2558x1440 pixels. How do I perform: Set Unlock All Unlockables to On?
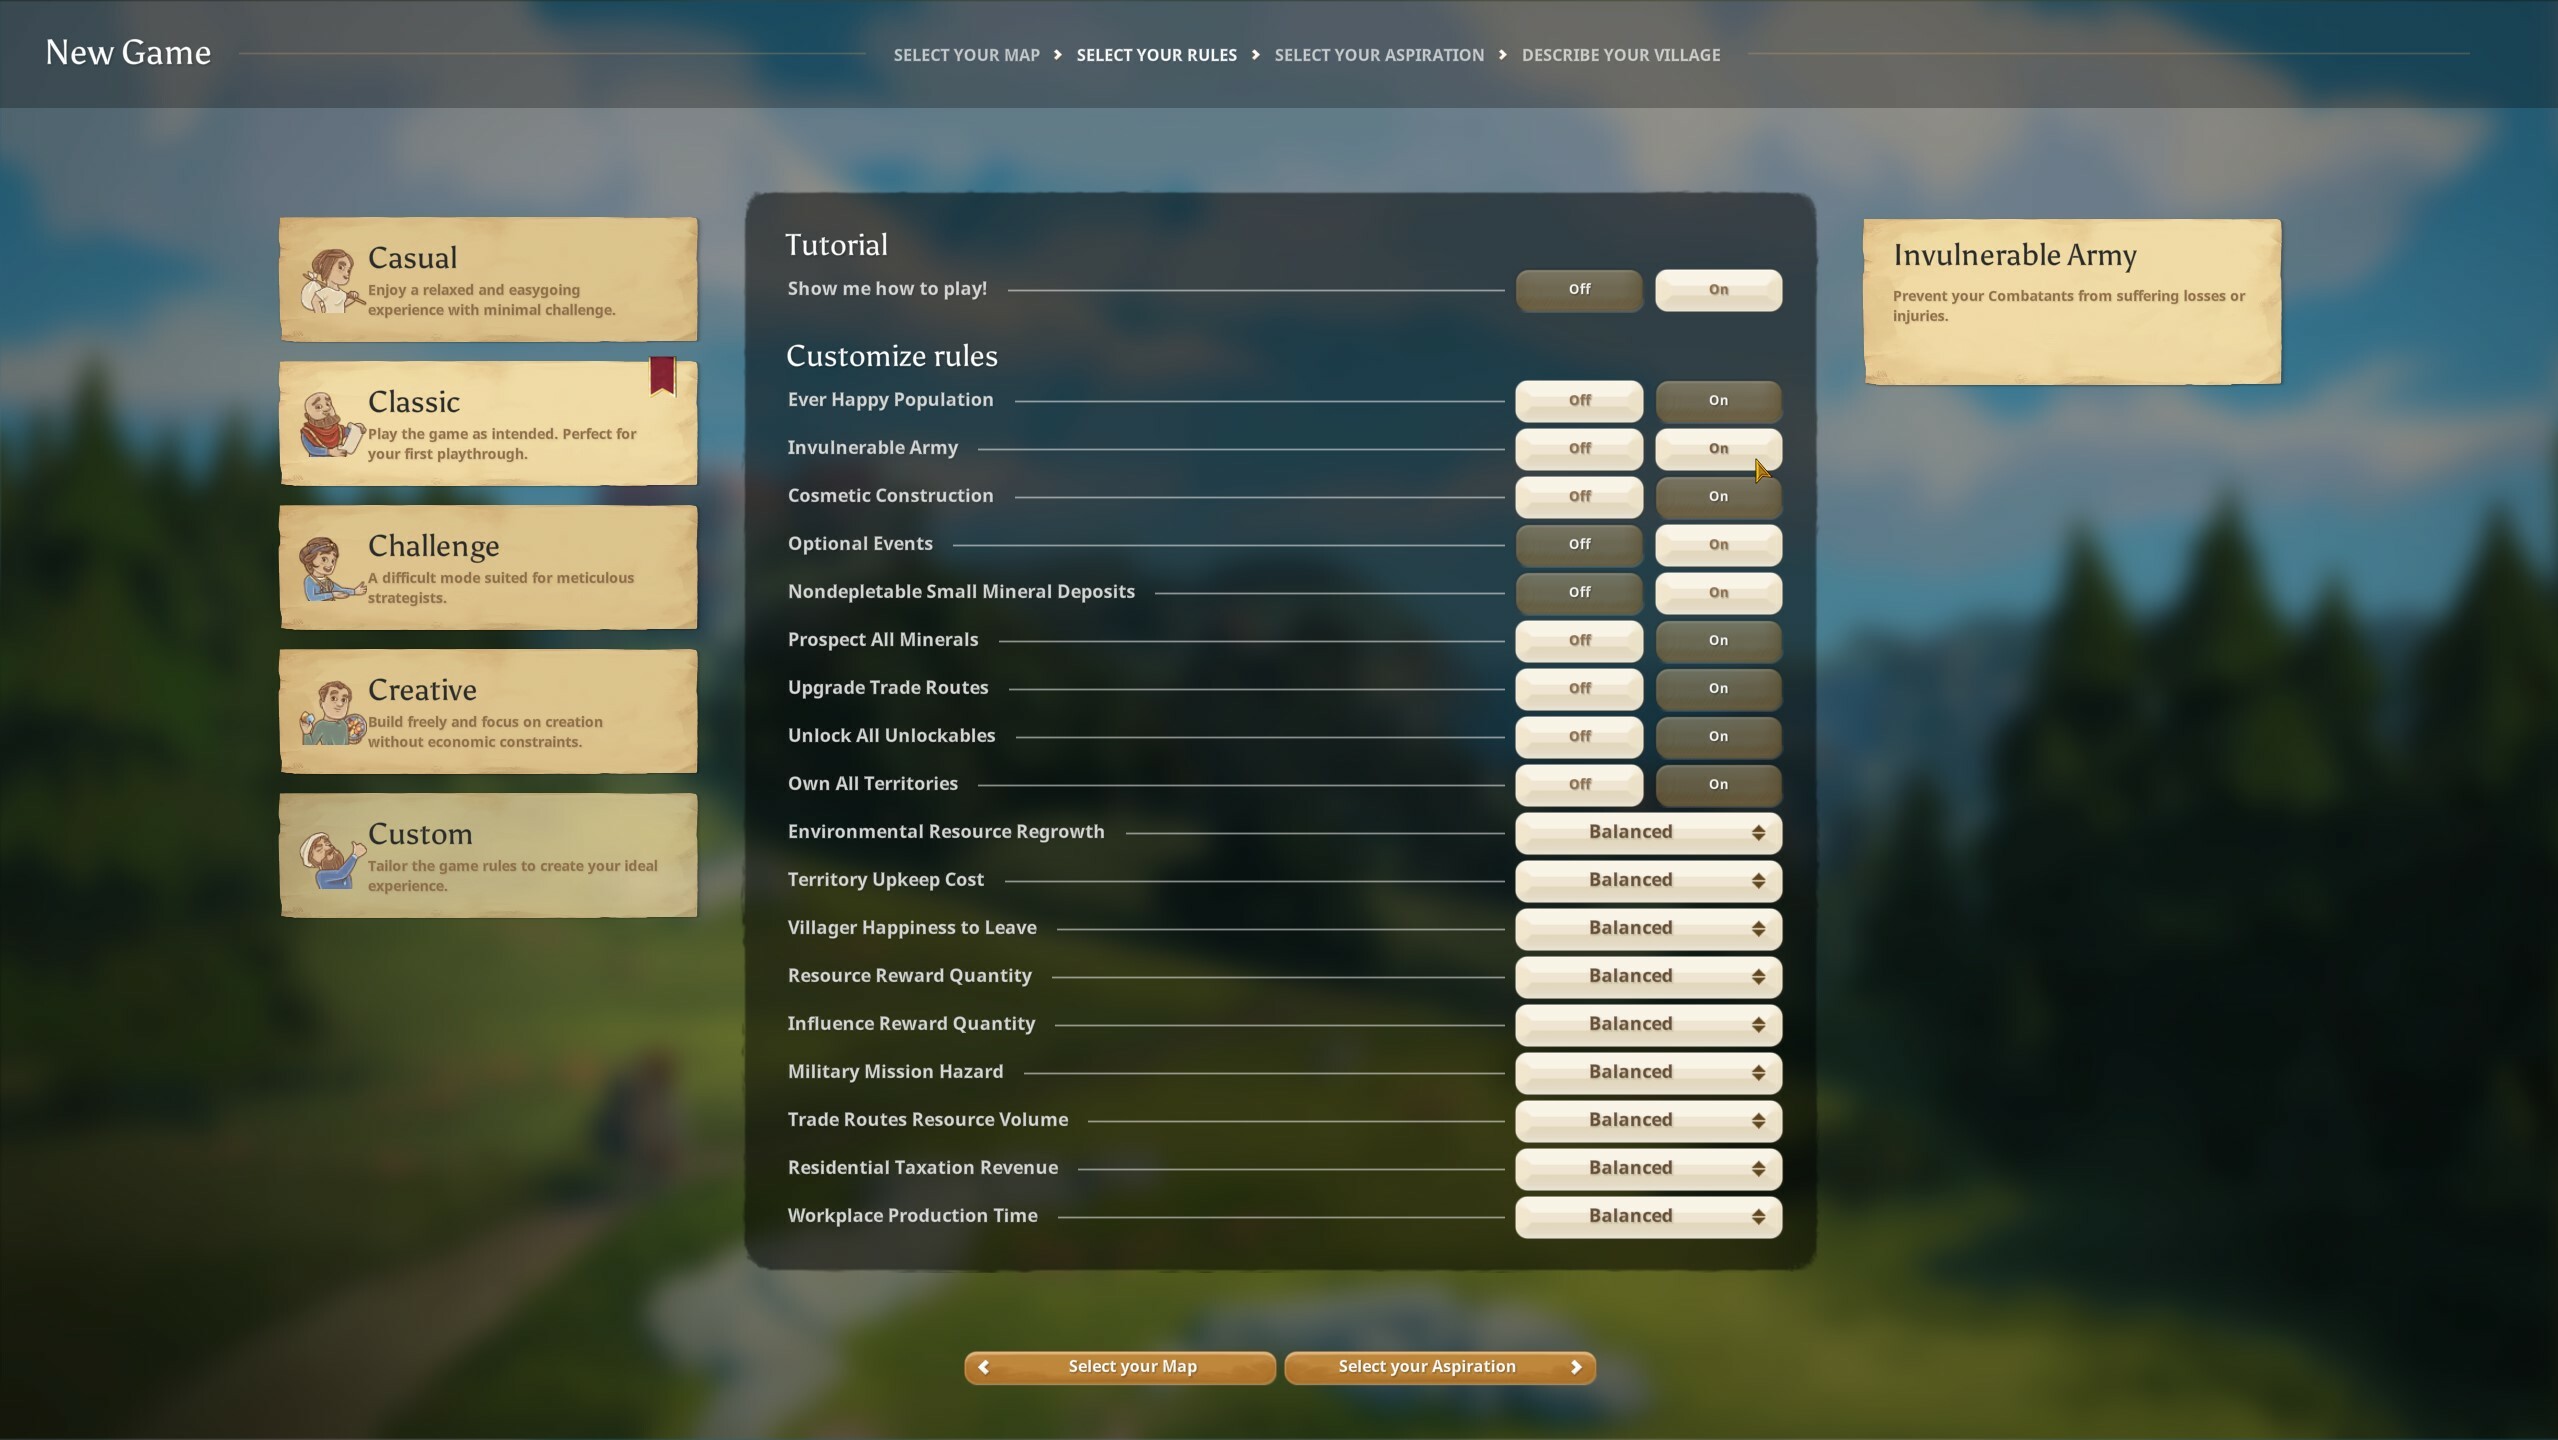1718,737
